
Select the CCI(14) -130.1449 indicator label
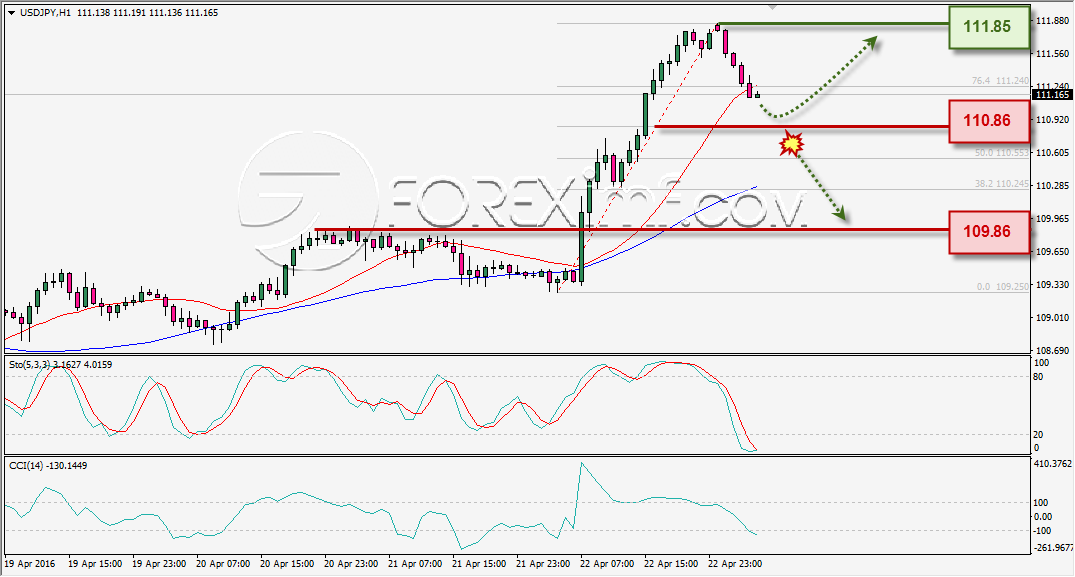click(48, 466)
